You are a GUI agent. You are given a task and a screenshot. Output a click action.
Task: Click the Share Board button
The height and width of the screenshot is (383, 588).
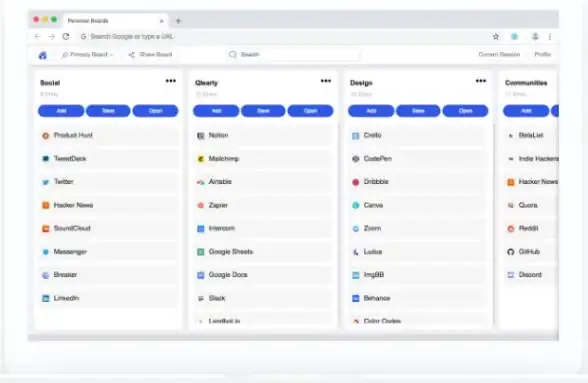150,55
